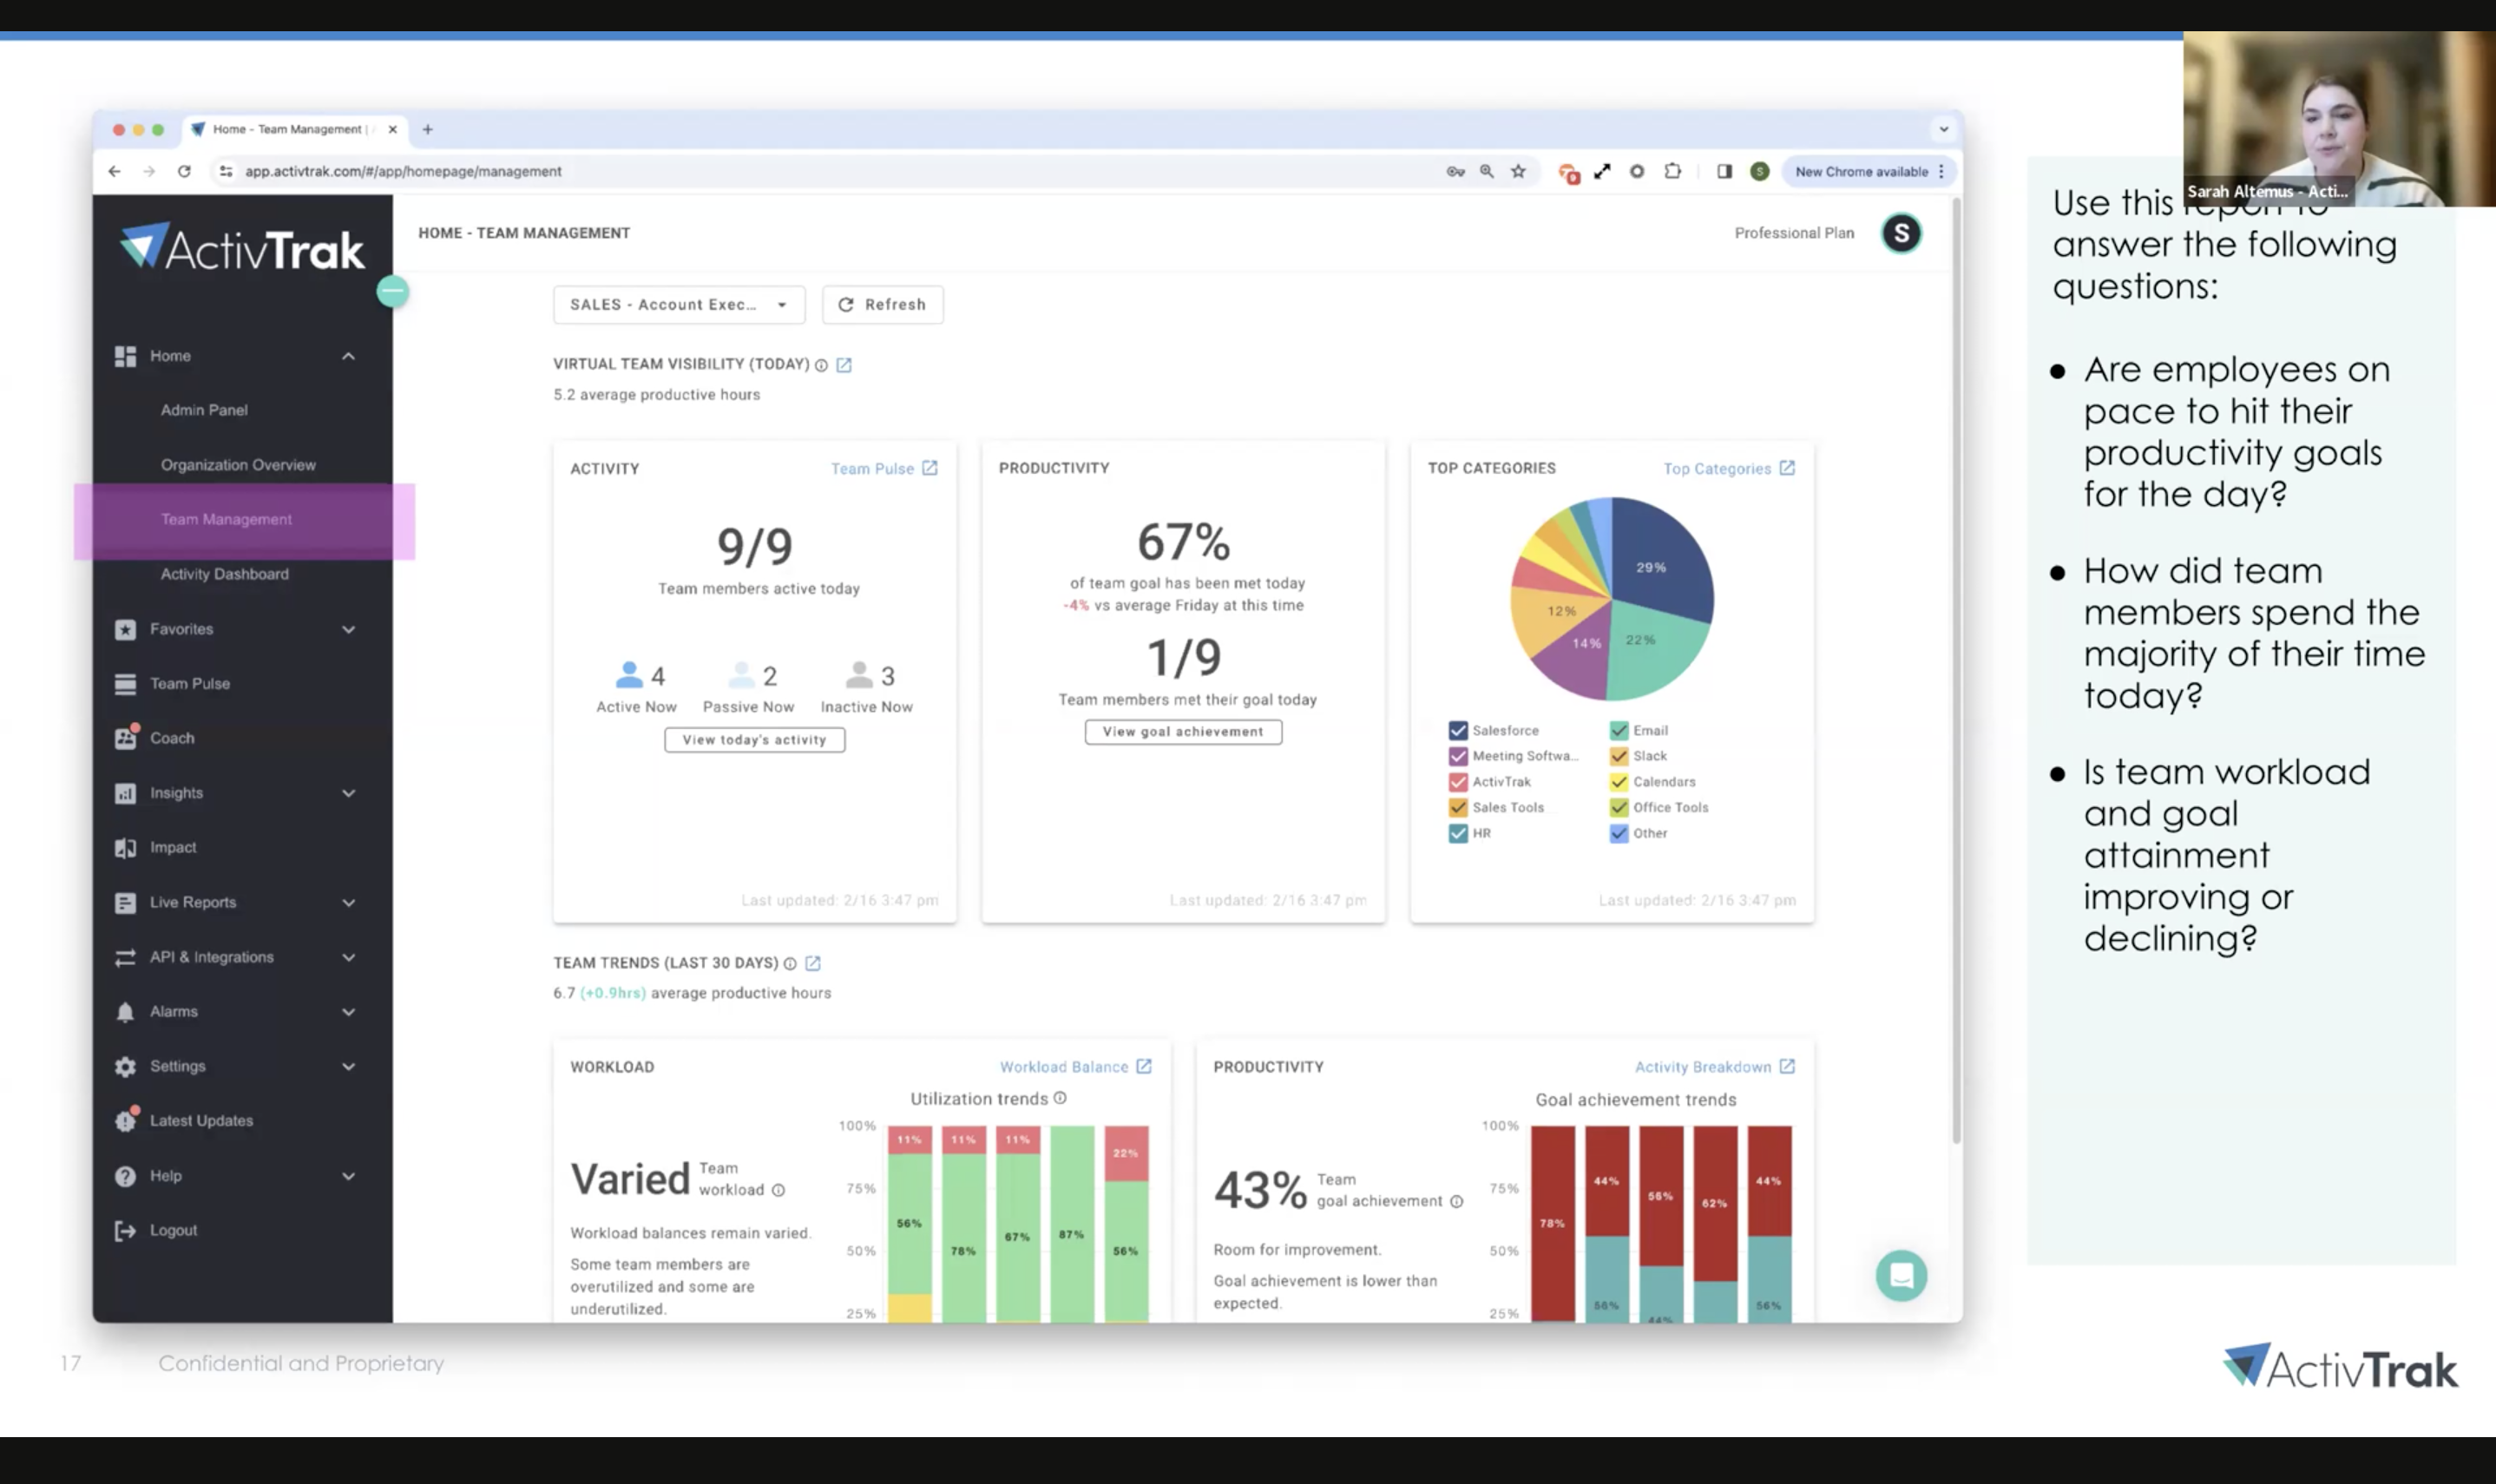Screen dimensions: 2496x1484
Task: Click the Logout icon
Action: (125, 1231)
